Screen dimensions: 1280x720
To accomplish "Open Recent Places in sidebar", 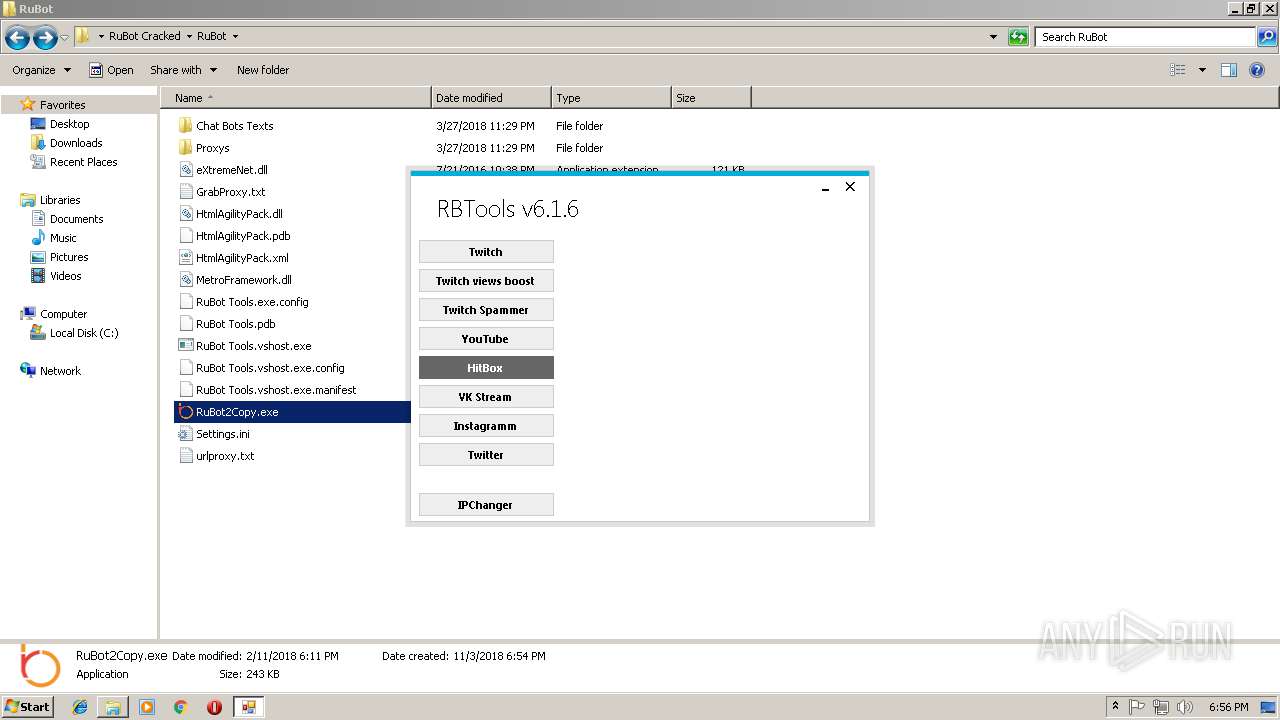I will [x=83, y=162].
